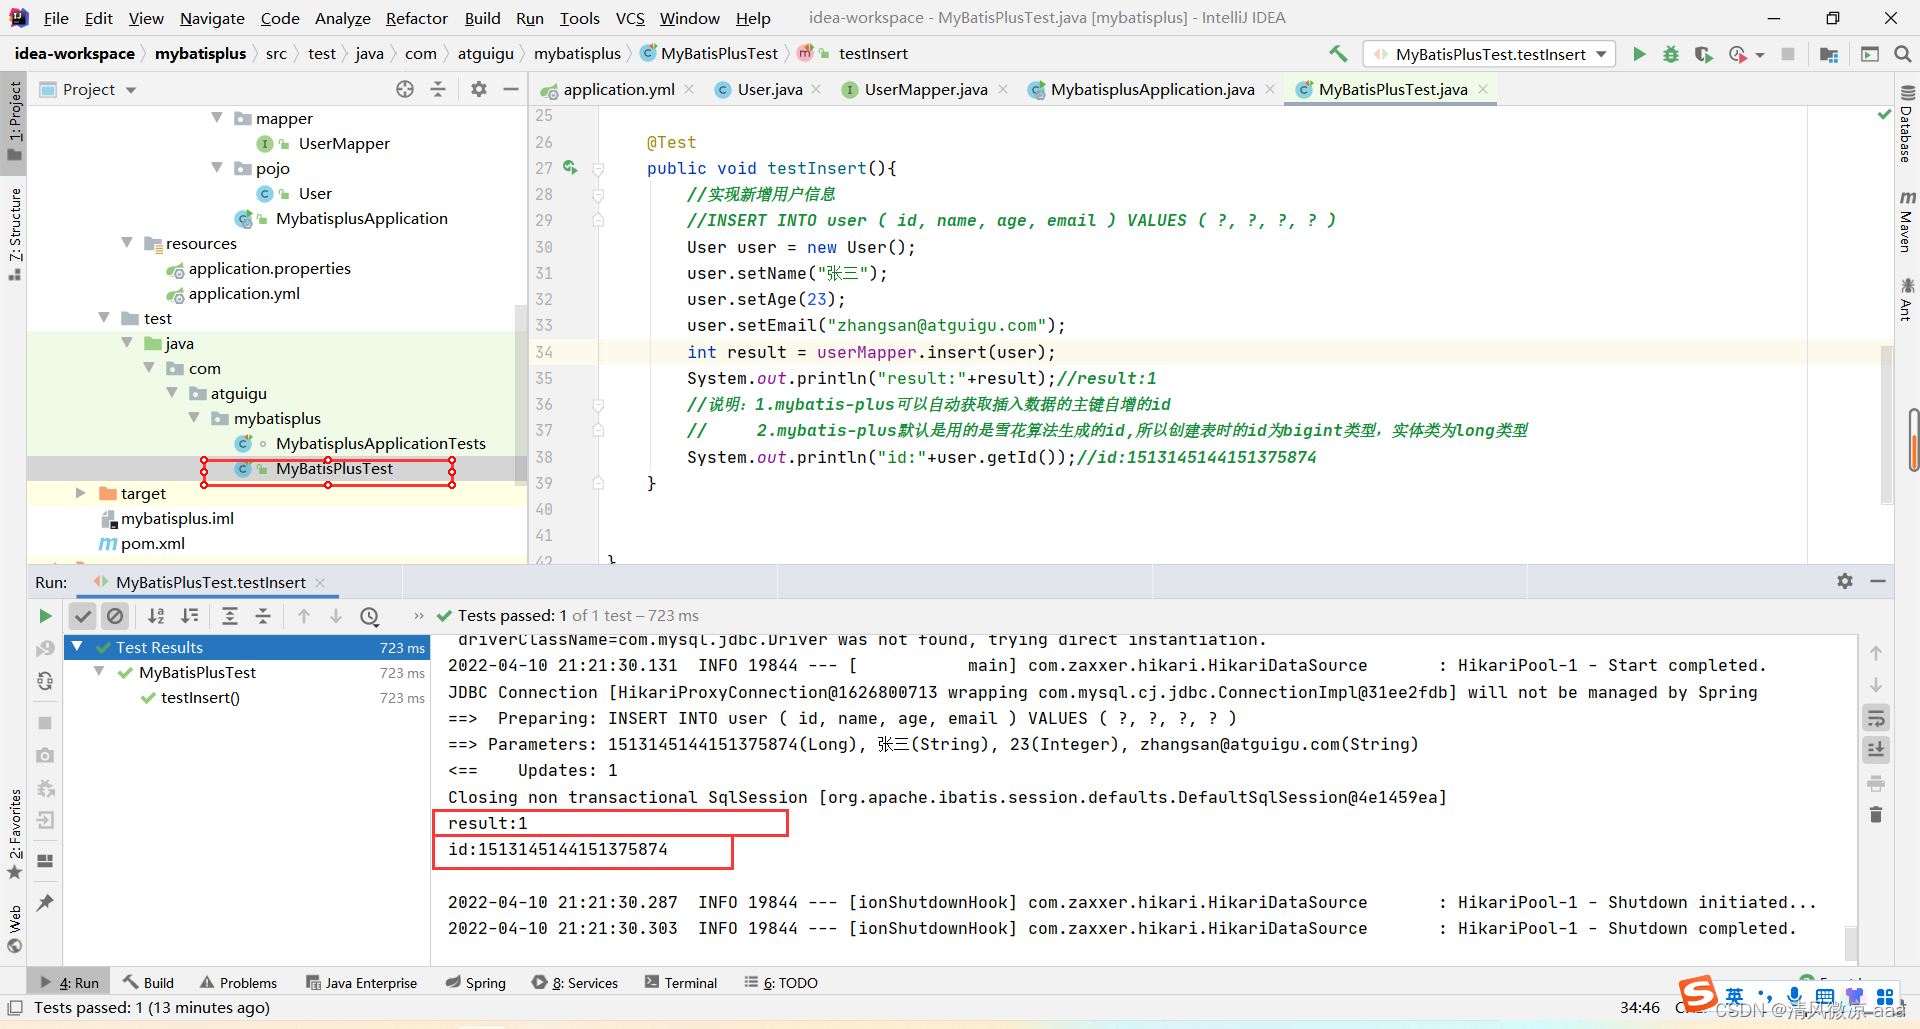Toggle Show Ignored tests filter button
Screen dimensions: 1920x1029
115,616
